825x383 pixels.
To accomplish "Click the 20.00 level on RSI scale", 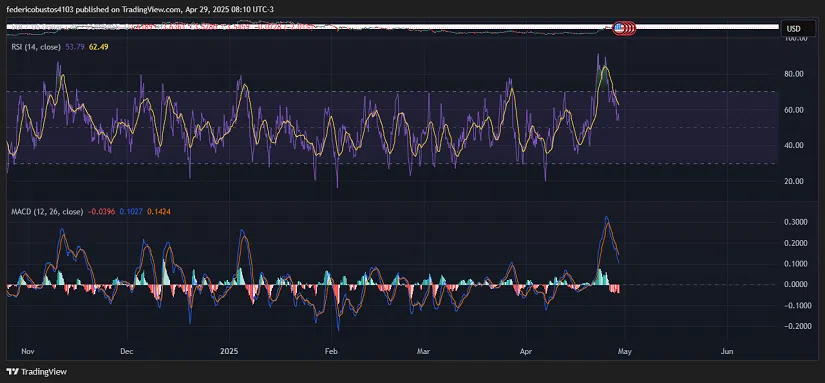I will point(794,182).
